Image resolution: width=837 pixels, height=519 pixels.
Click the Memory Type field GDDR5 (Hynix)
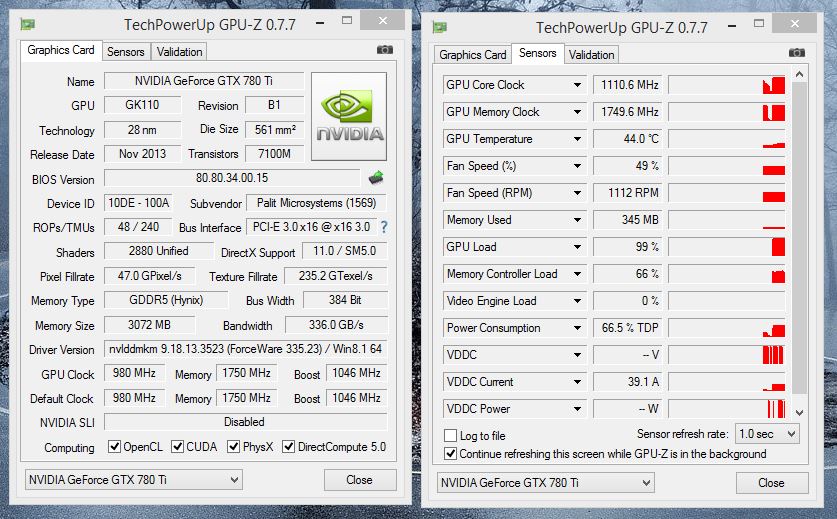pyautogui.click(x=166, y=300)
